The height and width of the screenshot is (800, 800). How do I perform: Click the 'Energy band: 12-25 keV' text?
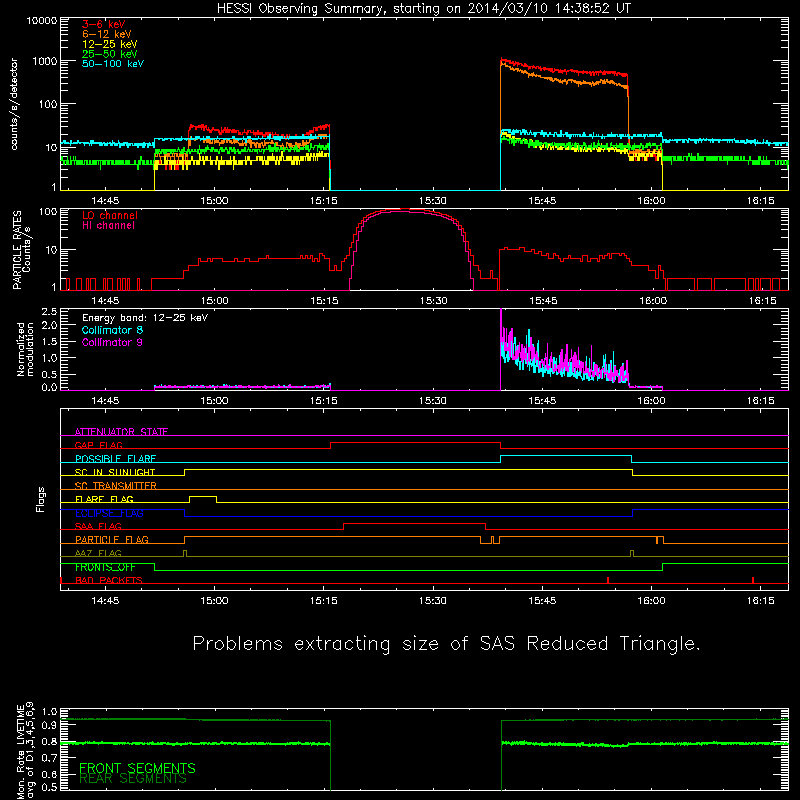coord(145,318)
